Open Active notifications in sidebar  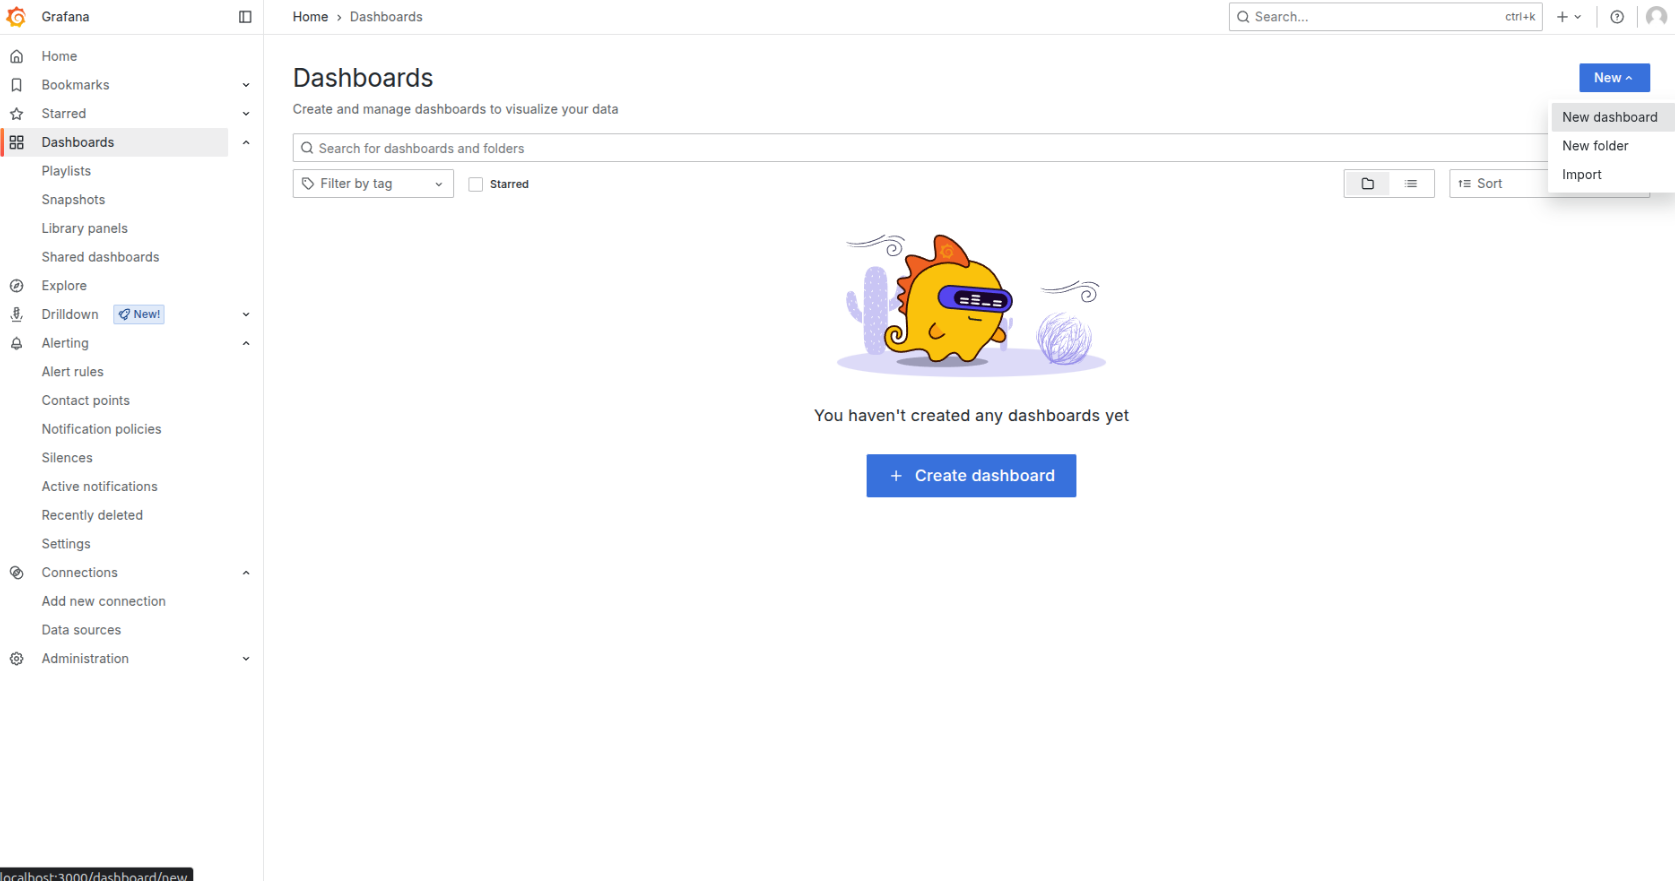pyautogui.click(x=99, y=487)
